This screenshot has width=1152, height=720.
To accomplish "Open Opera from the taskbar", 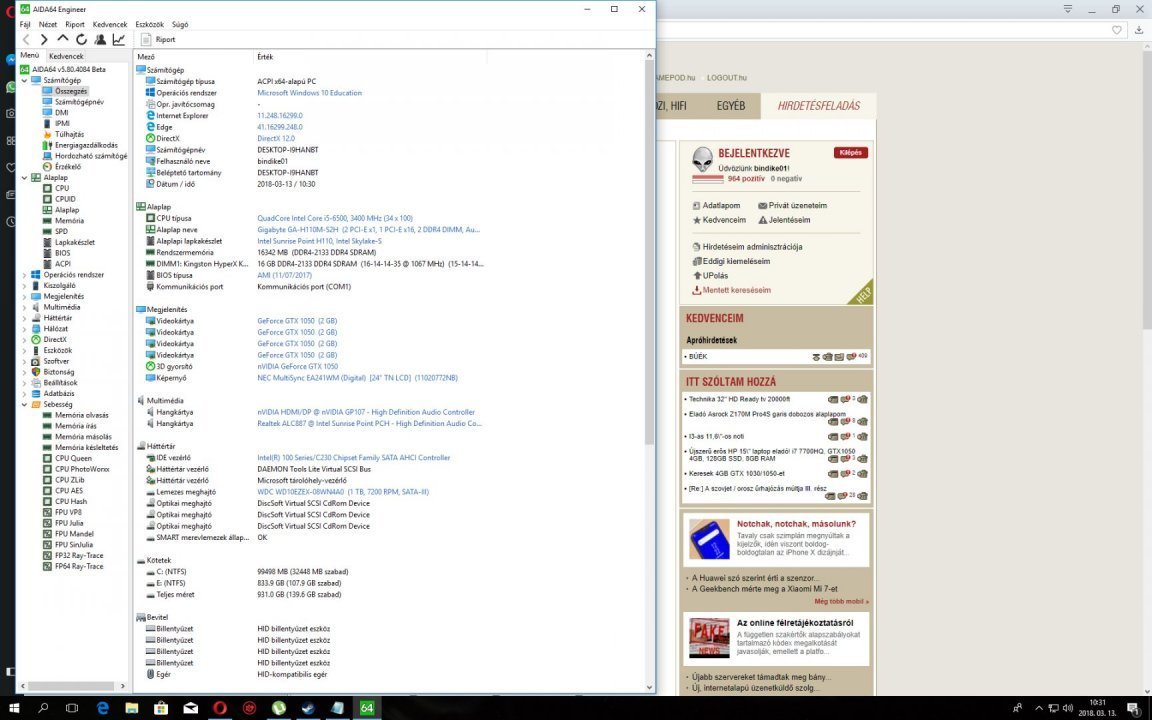I will [x=220, y=708].
